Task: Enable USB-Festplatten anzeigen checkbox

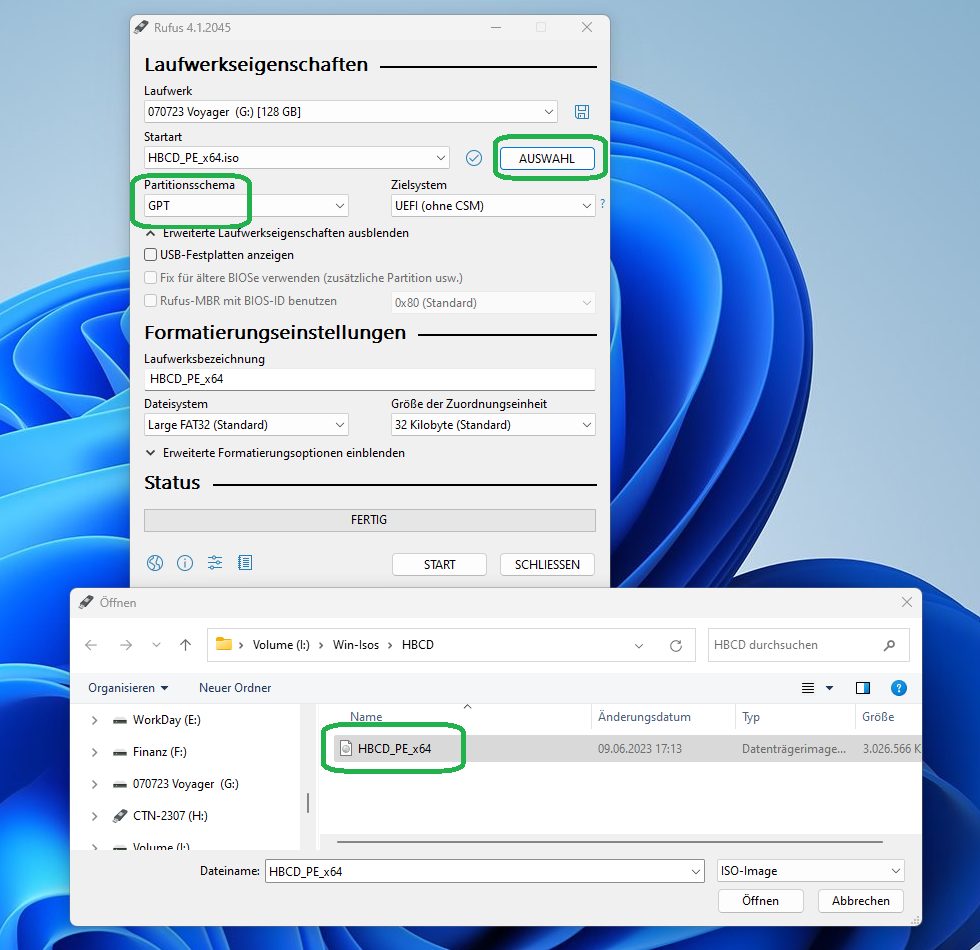Action: tap(151, 255)
